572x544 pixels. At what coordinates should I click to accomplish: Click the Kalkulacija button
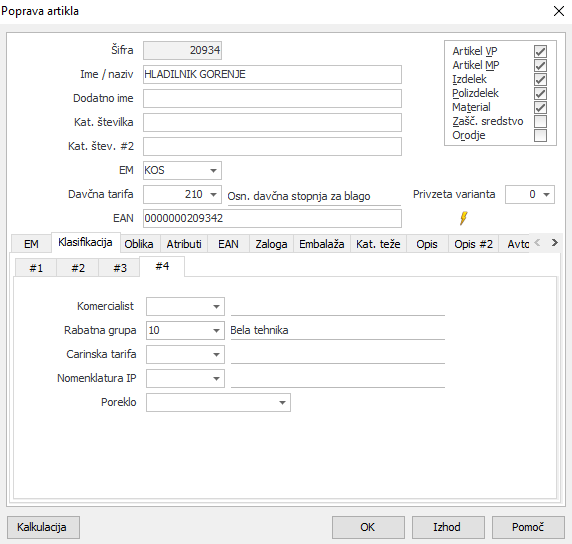(x=43, y=527)
